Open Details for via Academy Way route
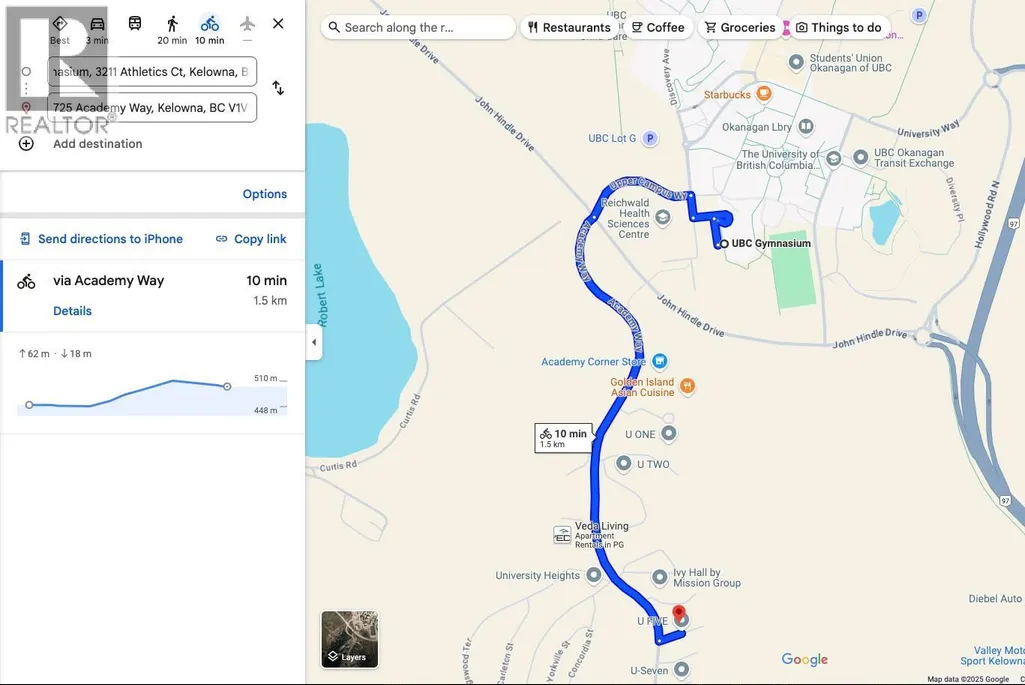The height and width of the screenshot is (685, 1025). (x=72, y=310)
